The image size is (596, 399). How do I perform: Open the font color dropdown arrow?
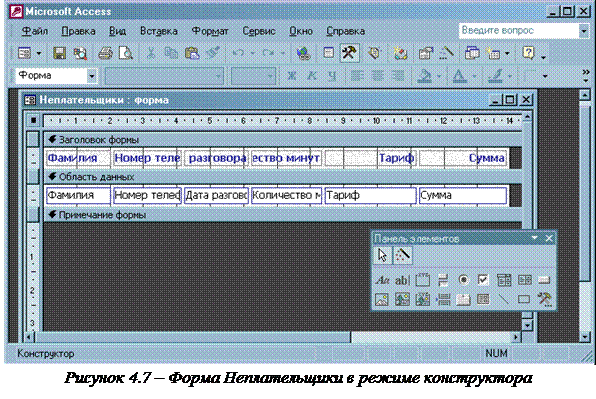pyautogui.click(x=475, y=76)
